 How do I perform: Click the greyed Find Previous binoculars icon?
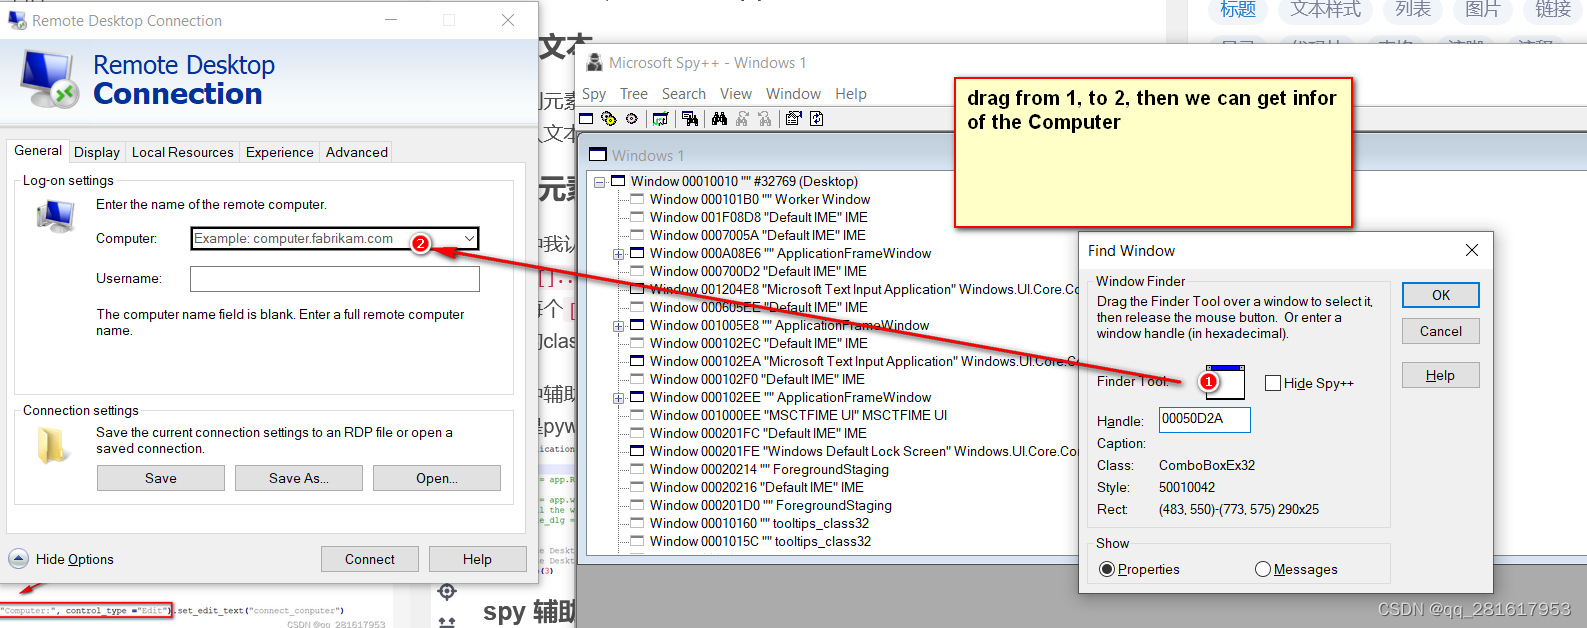765,119
